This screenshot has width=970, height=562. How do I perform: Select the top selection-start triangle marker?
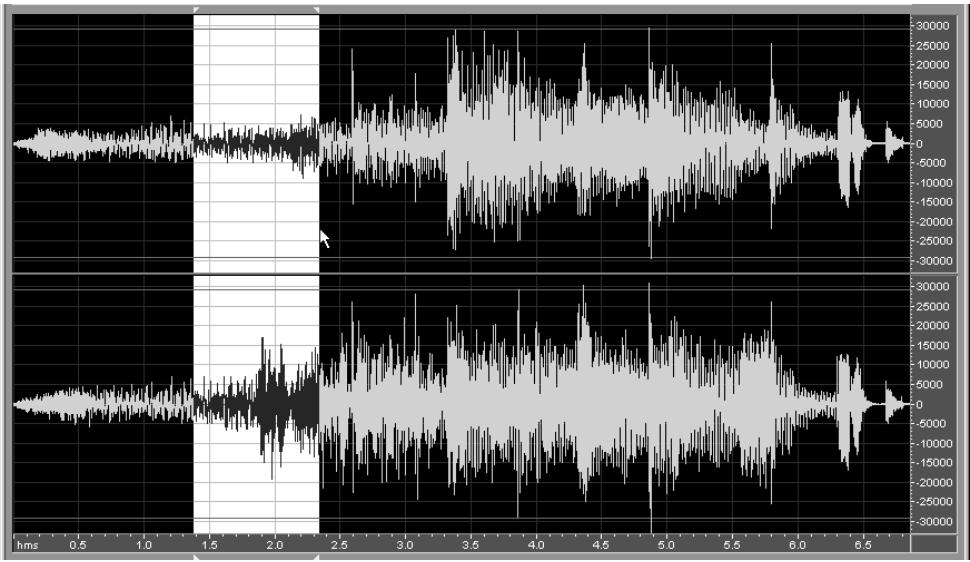coord(196,10)
